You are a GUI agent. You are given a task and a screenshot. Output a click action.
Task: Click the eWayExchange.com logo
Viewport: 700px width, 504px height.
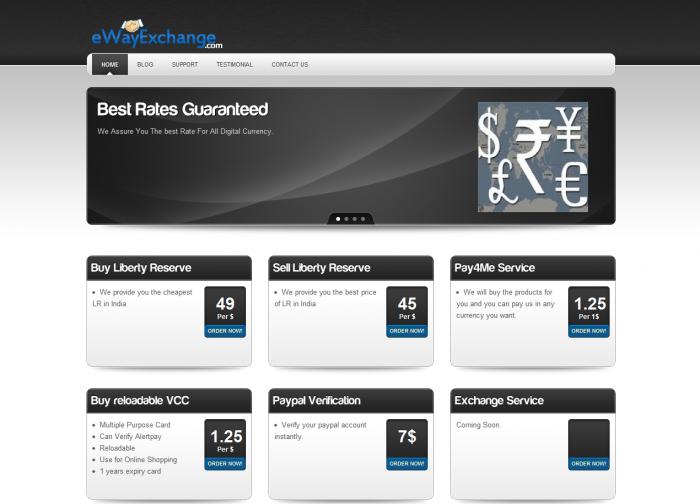[x=157, y=34]
